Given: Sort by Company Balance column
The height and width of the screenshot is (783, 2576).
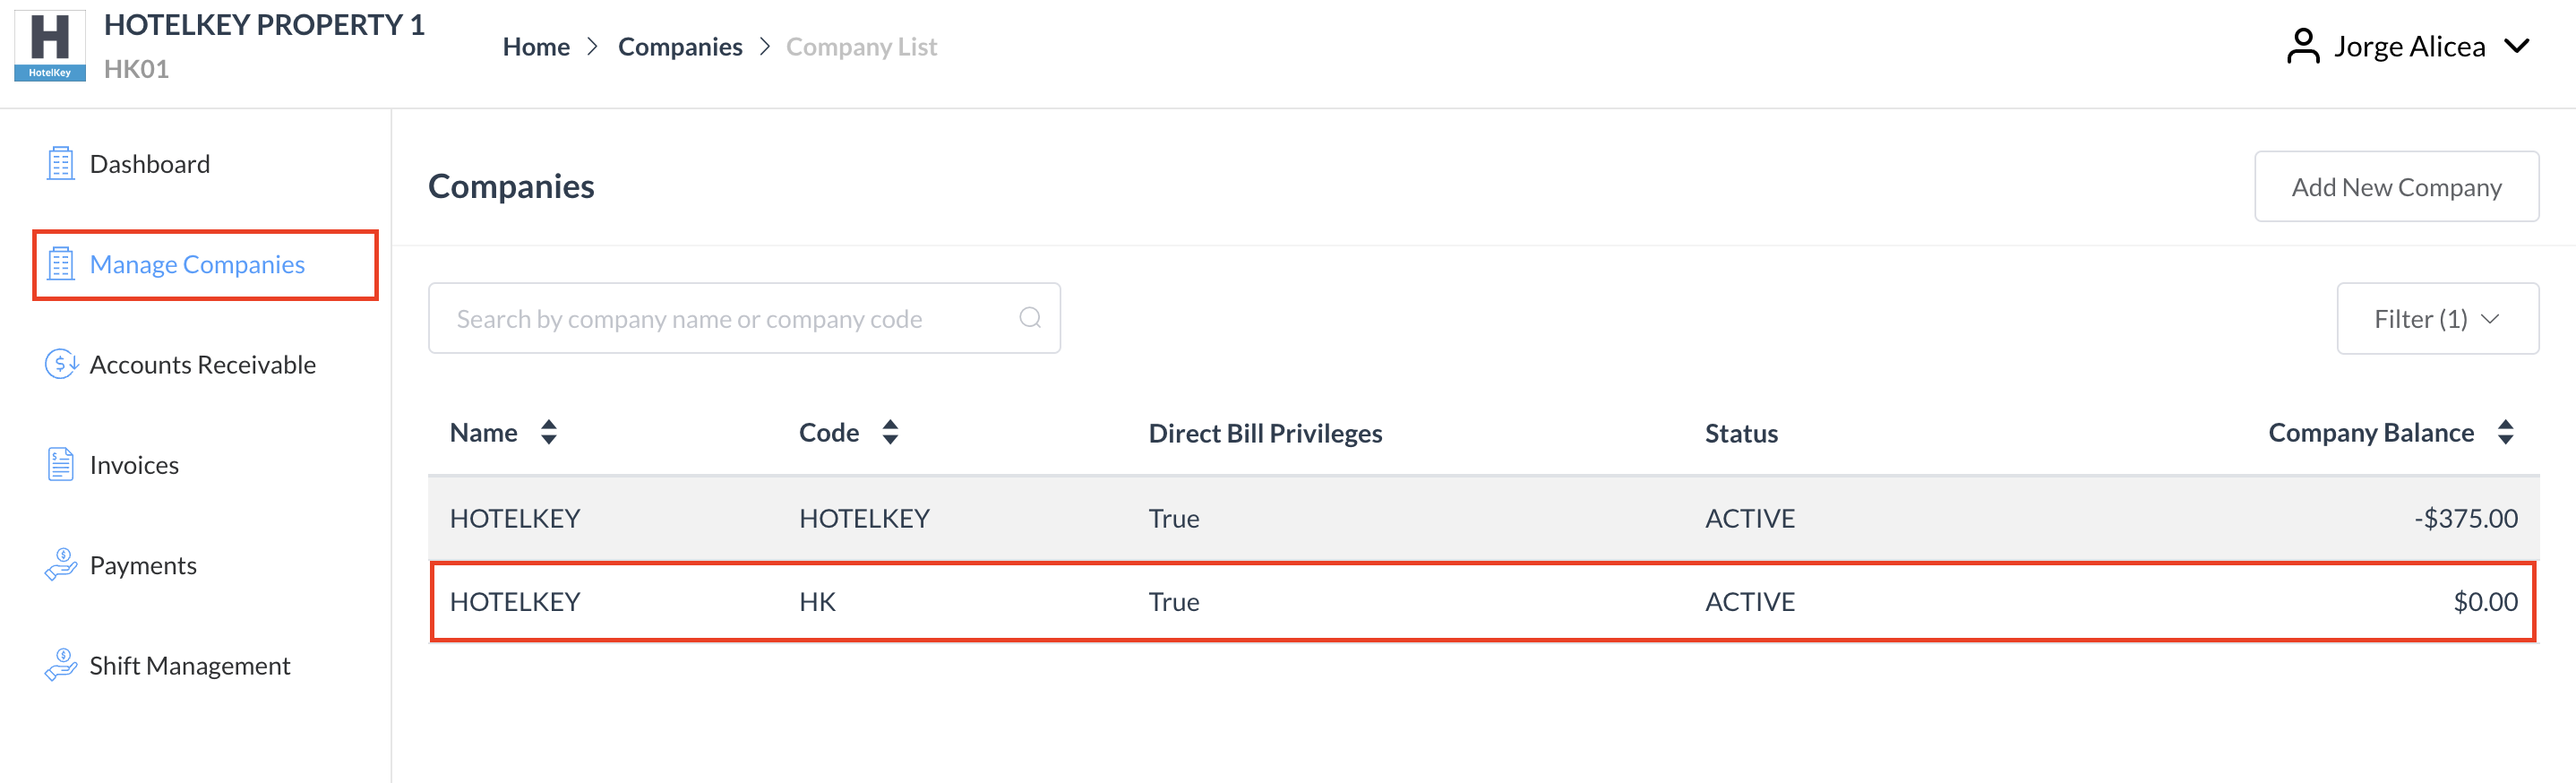Looking at the screenshot, I should (2505, 432).
